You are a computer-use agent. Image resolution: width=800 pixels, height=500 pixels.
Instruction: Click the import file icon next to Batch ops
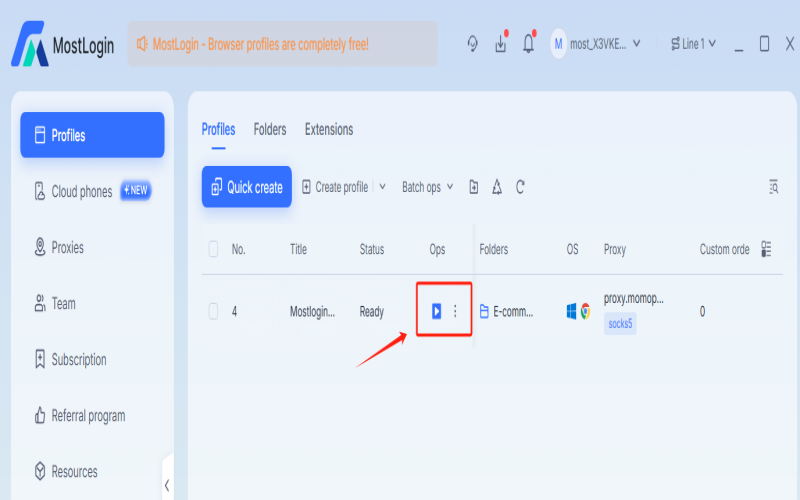pos(474,187)
